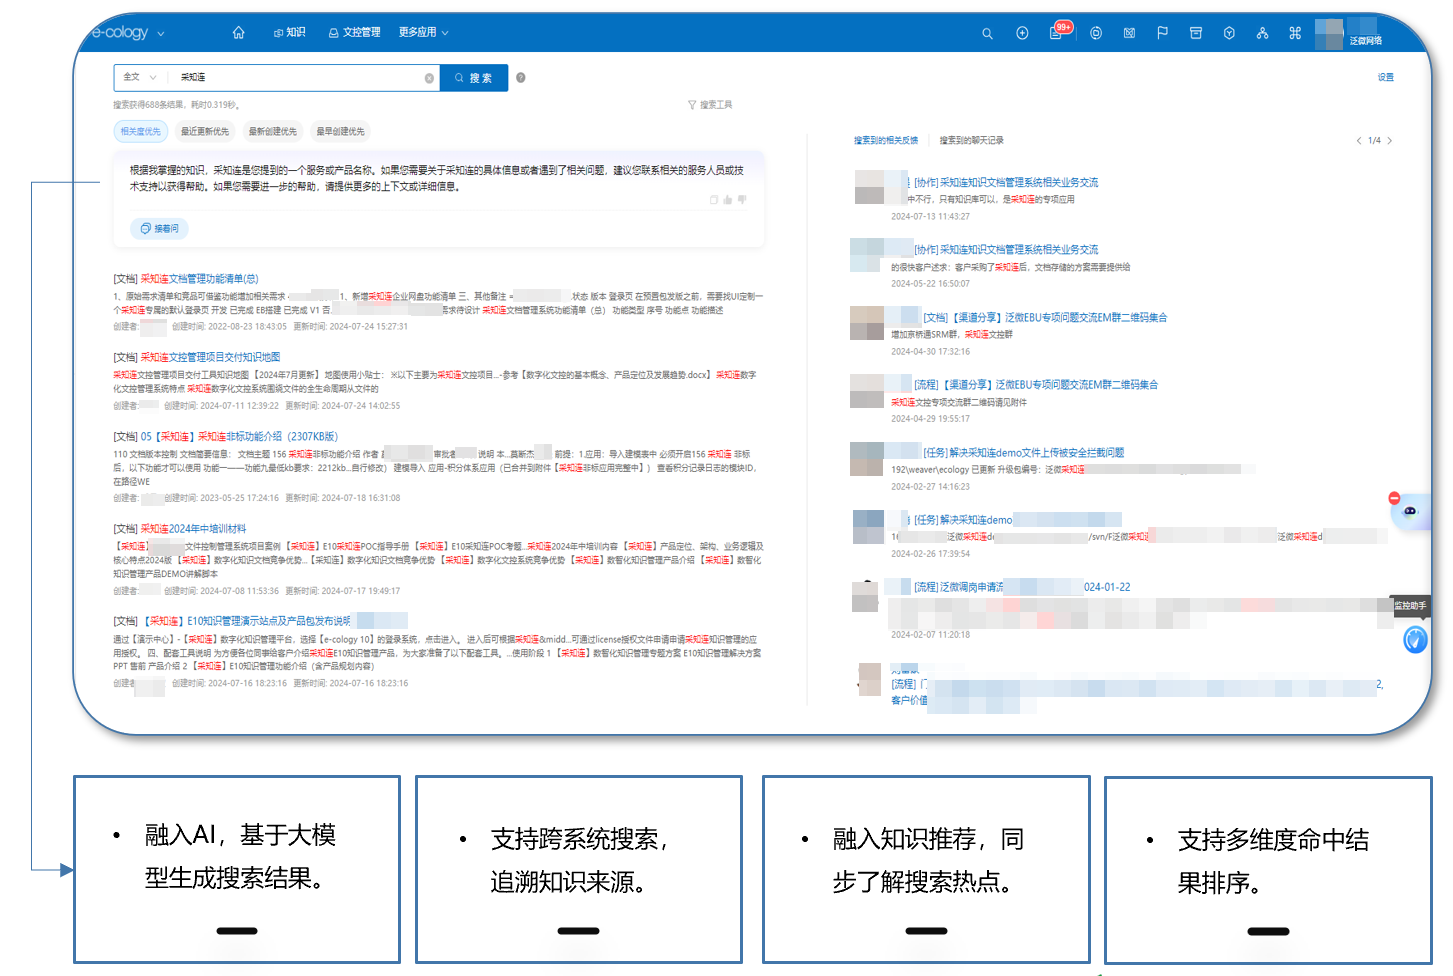Open 渠道分享 workflow result dated 2024-04-29

click(x=1036, y=385)
